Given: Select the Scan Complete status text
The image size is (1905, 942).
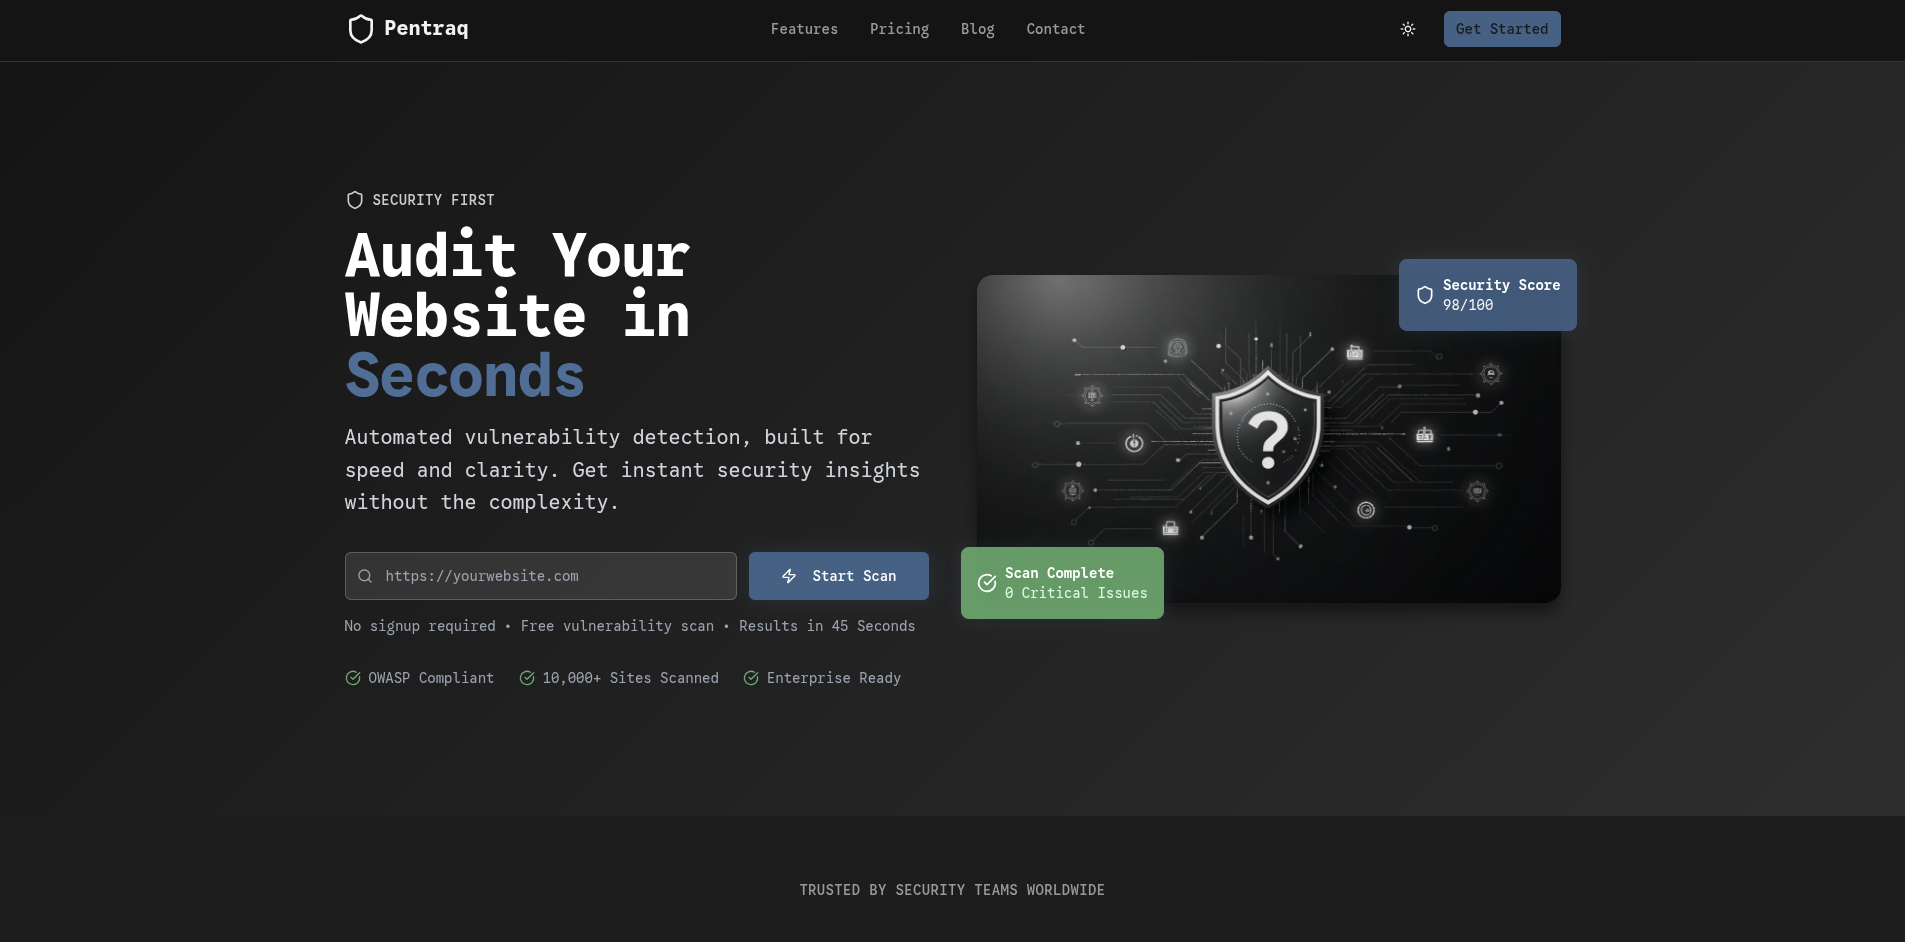Looking at the screenshot, I should coord(1059,573).
